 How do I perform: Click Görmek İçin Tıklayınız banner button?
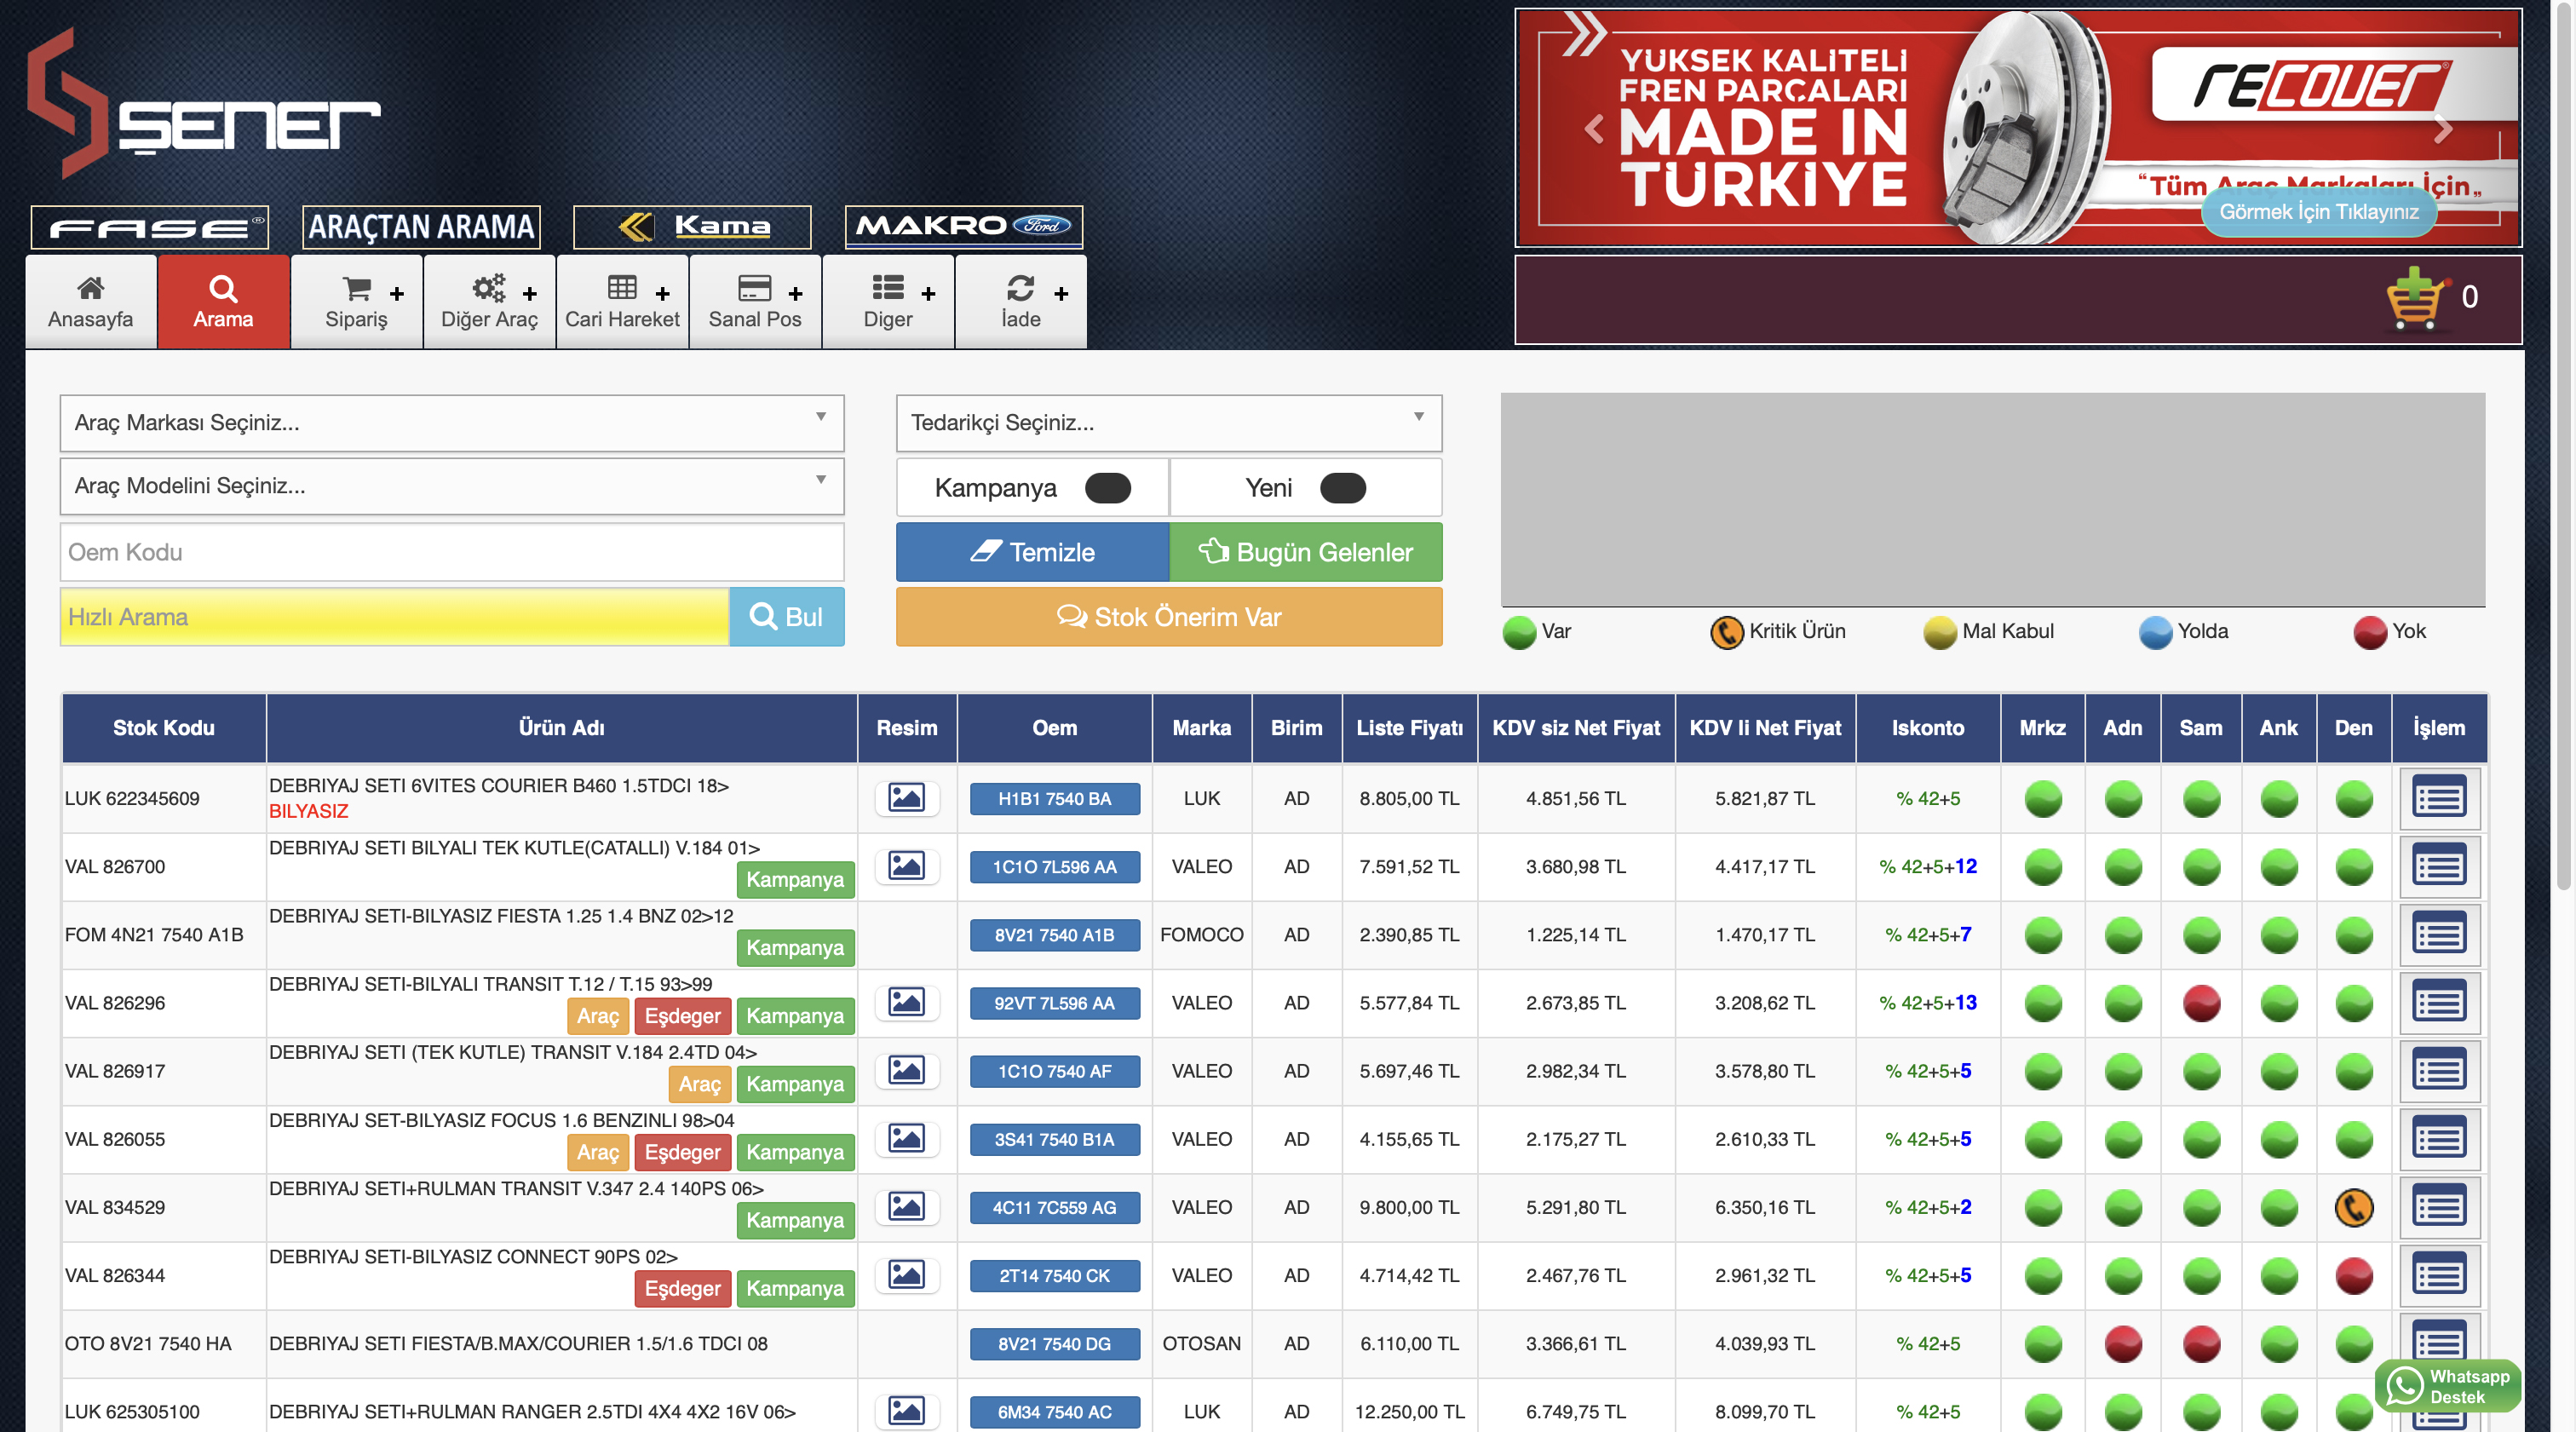click(x=2319, y=212)
